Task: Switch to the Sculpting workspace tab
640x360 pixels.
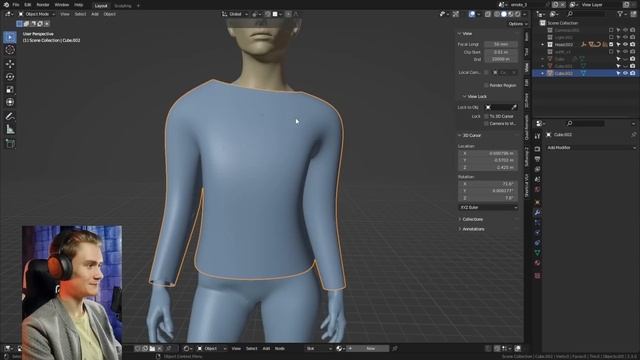Action: pos(122,6)
